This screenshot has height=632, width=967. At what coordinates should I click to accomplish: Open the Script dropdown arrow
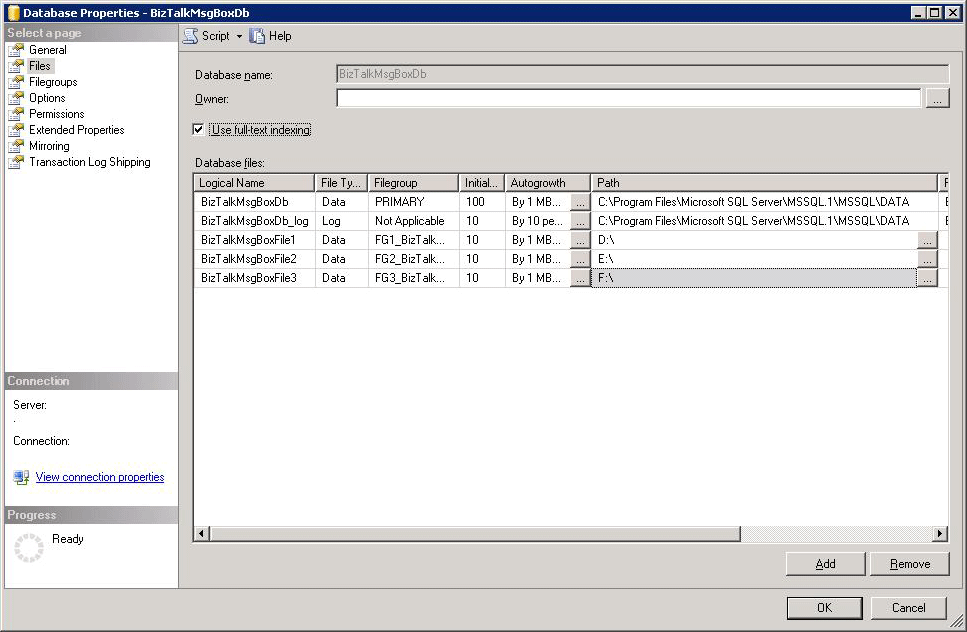[x=240, y=35]
